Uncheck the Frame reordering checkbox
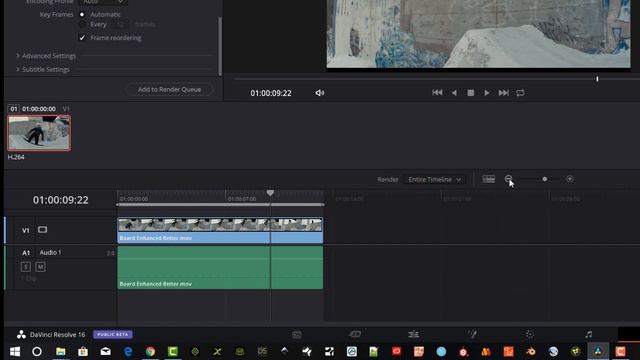Viewport: 640px width, 360px height. click(82, 38)
